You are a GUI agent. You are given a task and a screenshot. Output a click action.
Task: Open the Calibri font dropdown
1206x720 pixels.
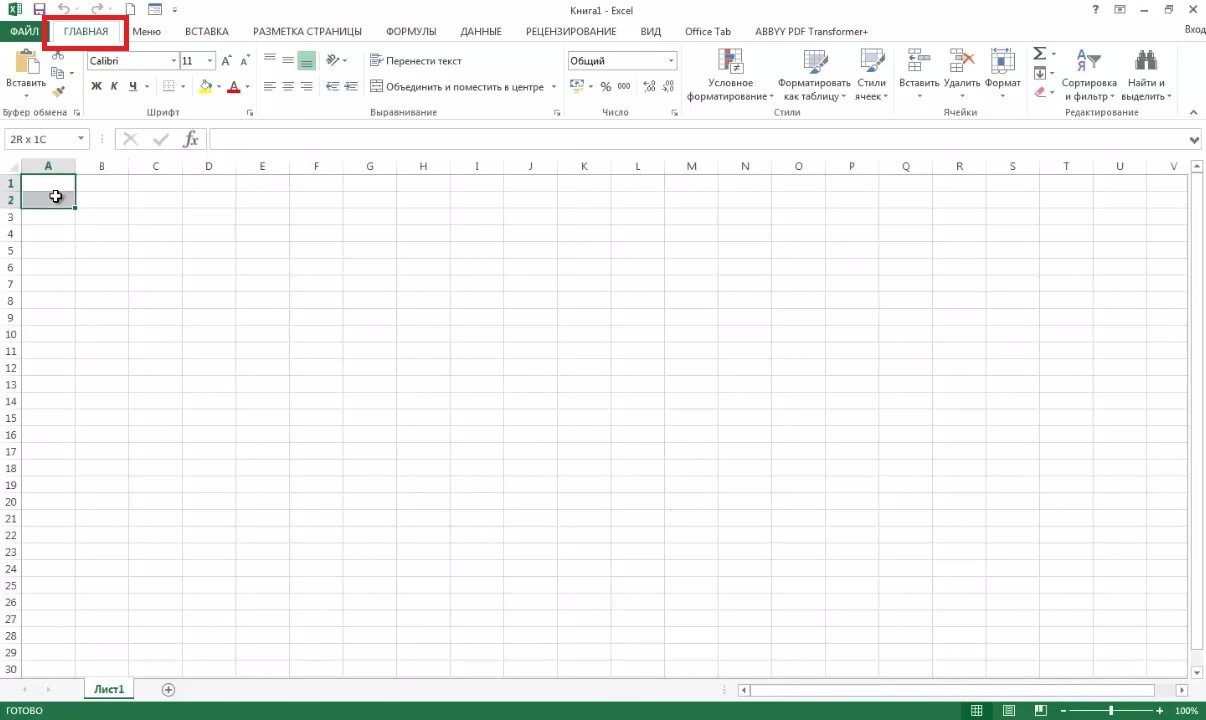click(x=172, y=60)
